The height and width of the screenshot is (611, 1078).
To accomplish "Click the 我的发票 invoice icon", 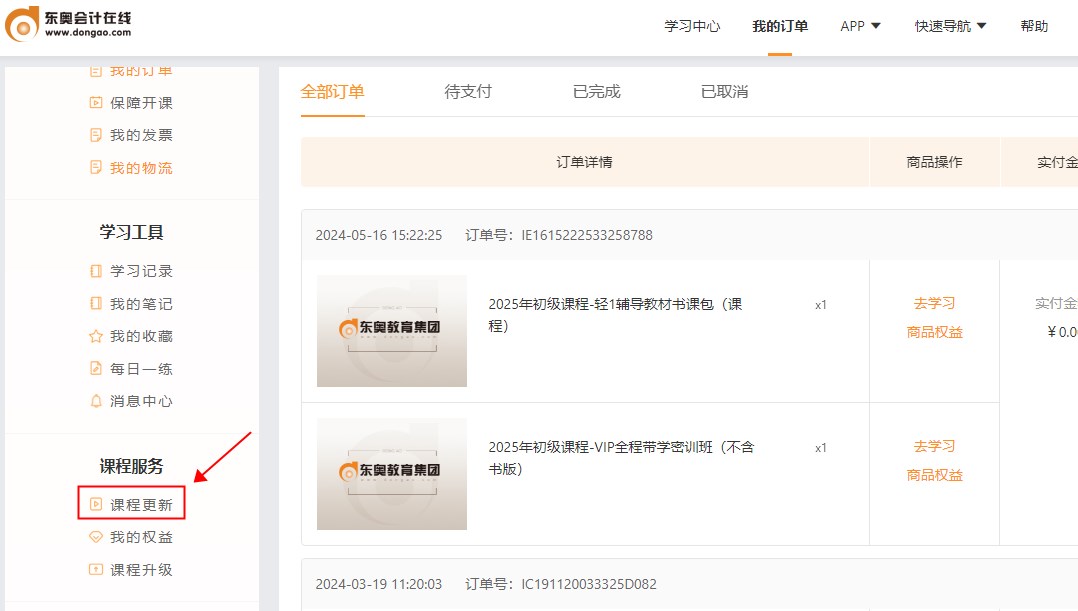I will 96,135.
